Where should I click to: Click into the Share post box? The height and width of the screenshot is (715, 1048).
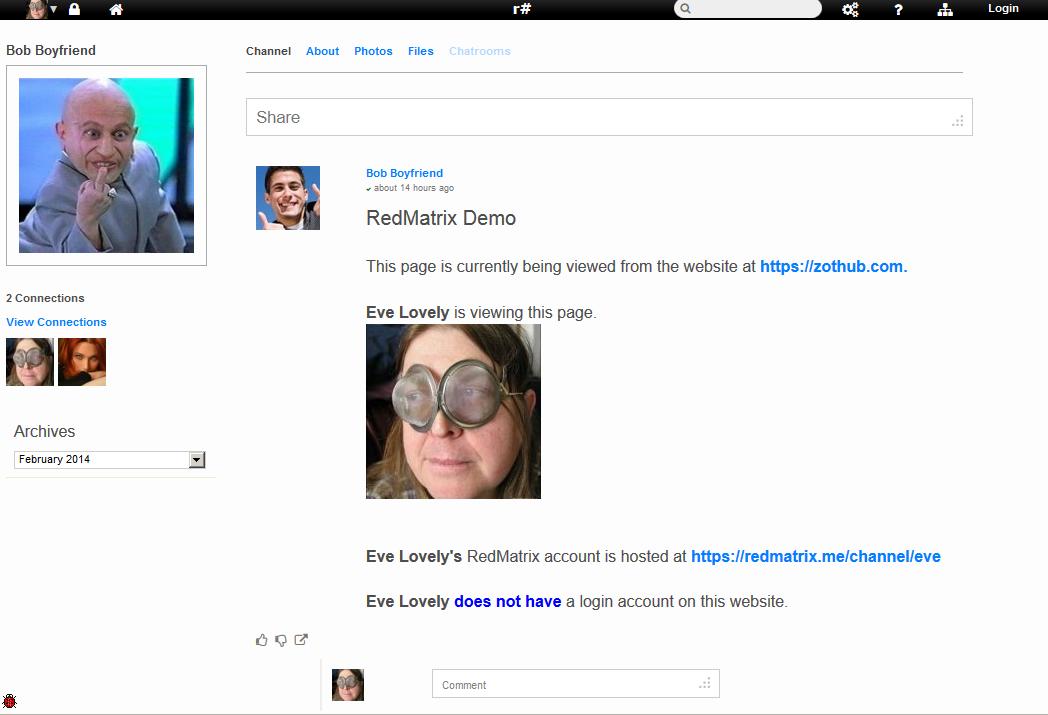[x=609, y=117]
